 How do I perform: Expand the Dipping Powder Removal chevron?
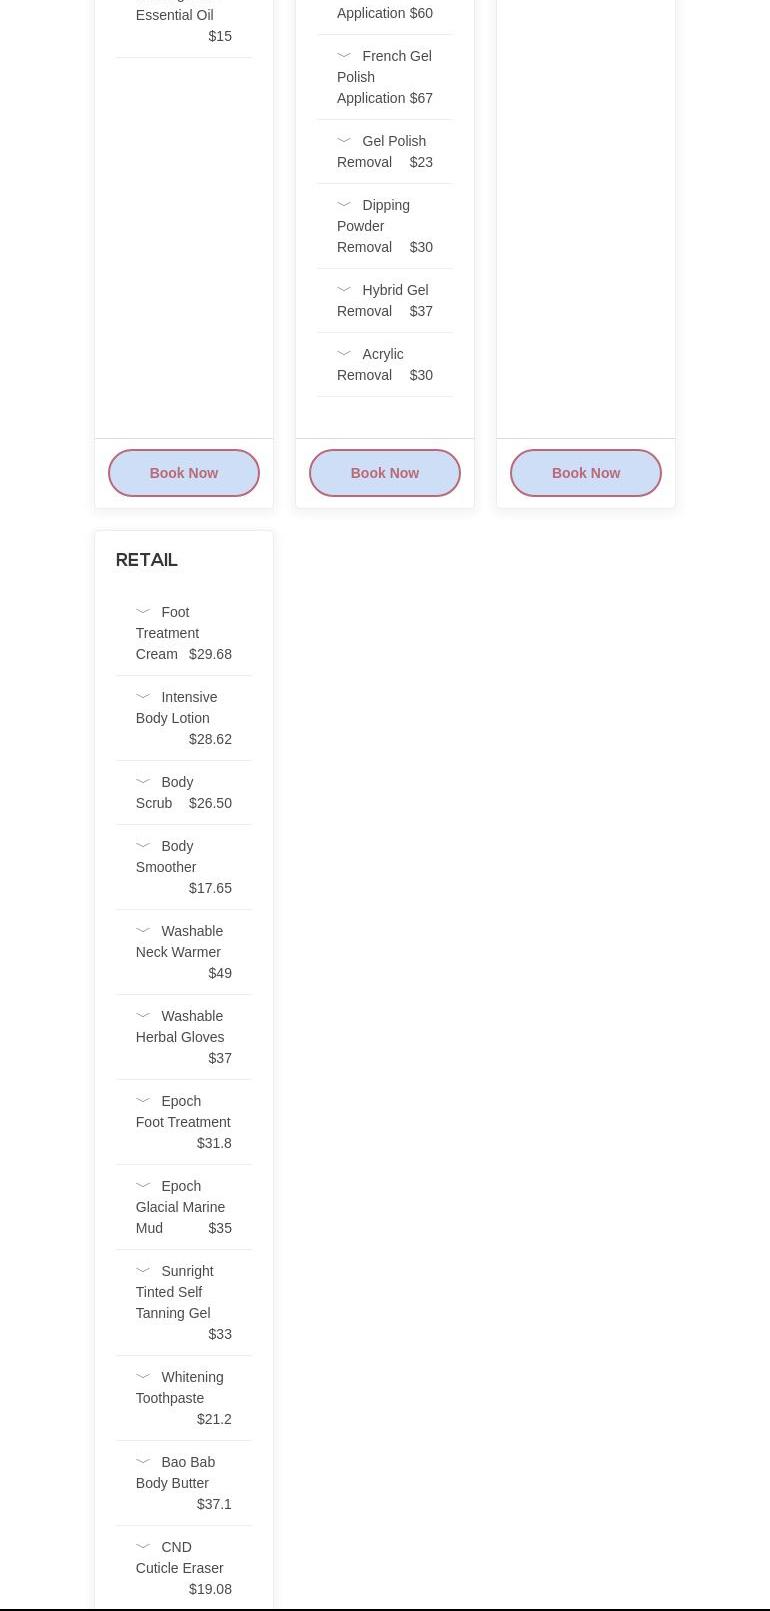point(344,205)
